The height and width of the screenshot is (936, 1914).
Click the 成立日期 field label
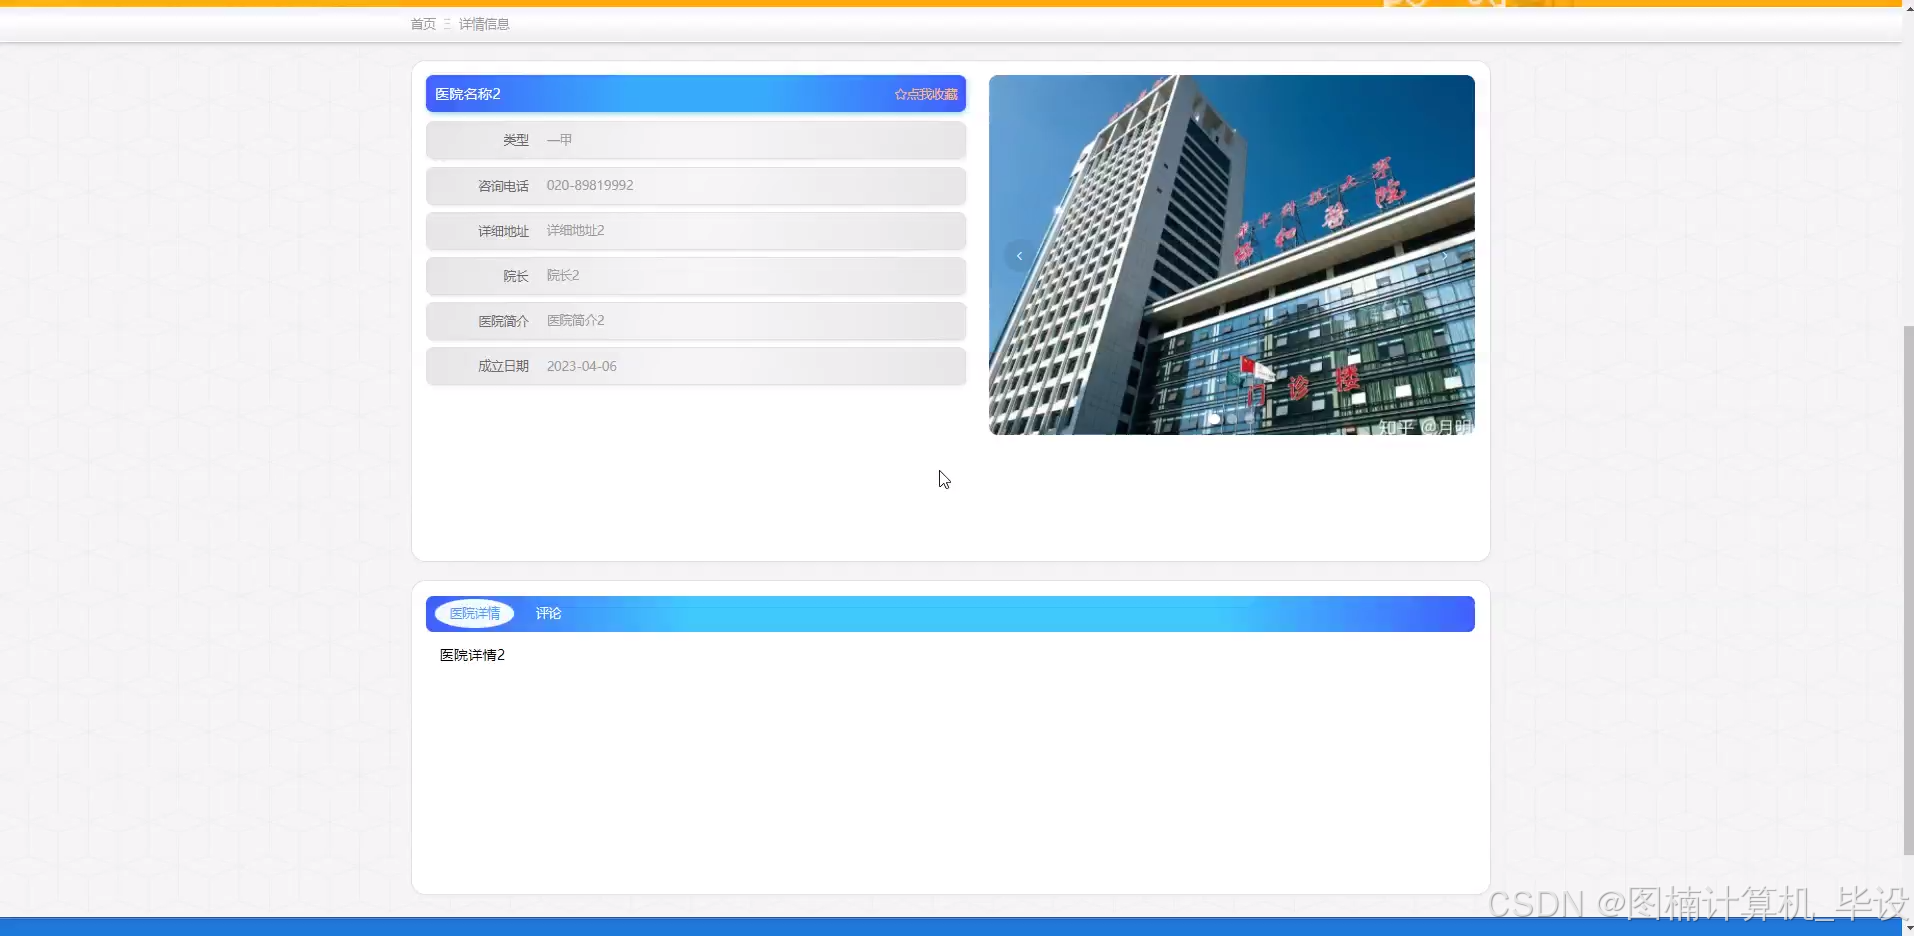click(503, 366)
